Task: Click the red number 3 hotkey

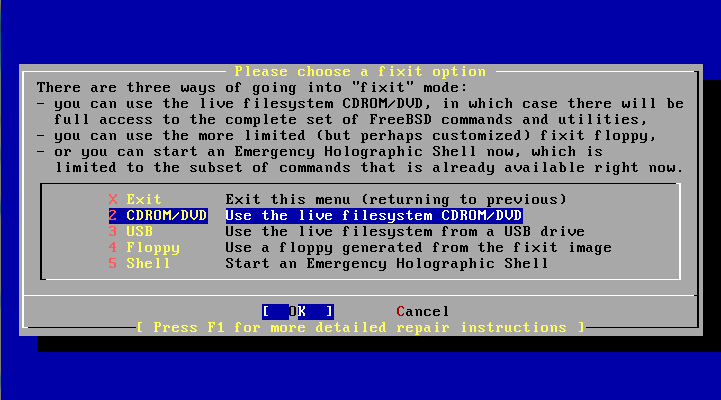Action: tap(113, 232)
